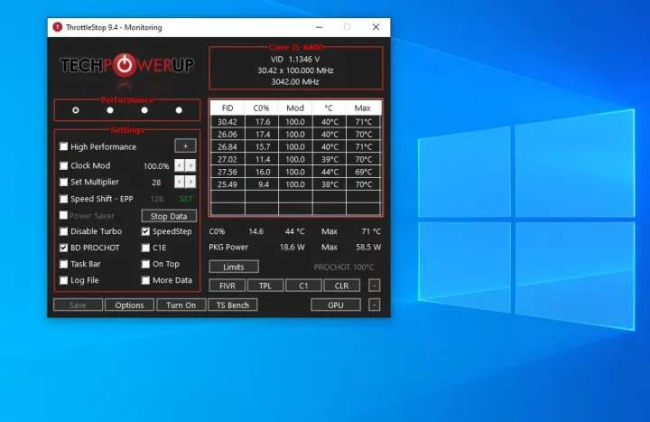This screenshot has width=650, height=422.
Task: Open the Options dialog
Action: tap(129, 305)
